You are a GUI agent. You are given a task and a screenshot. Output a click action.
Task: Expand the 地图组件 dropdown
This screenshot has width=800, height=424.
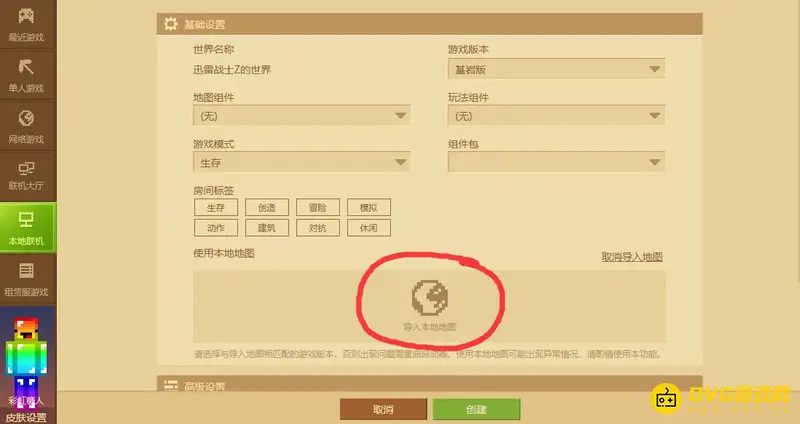pos(302,116)
